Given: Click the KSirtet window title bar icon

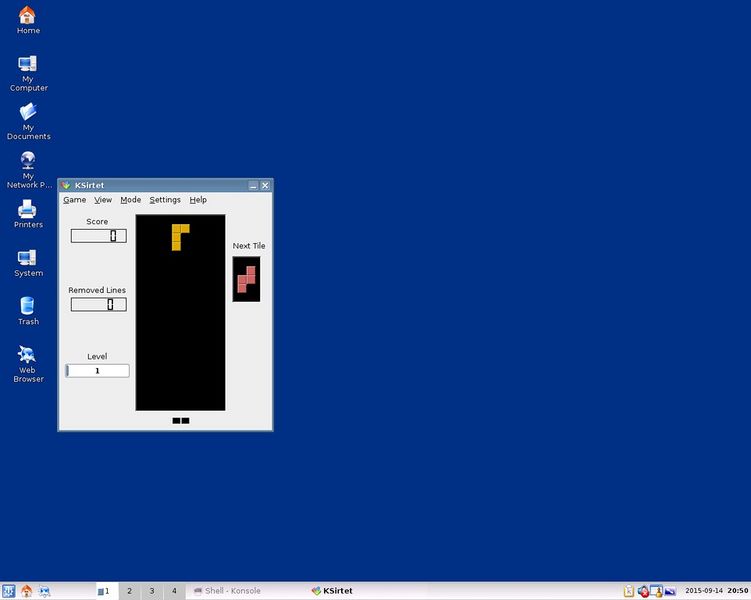Looking at the screenshot, I should pyautogui.click(x=66, y=185).
